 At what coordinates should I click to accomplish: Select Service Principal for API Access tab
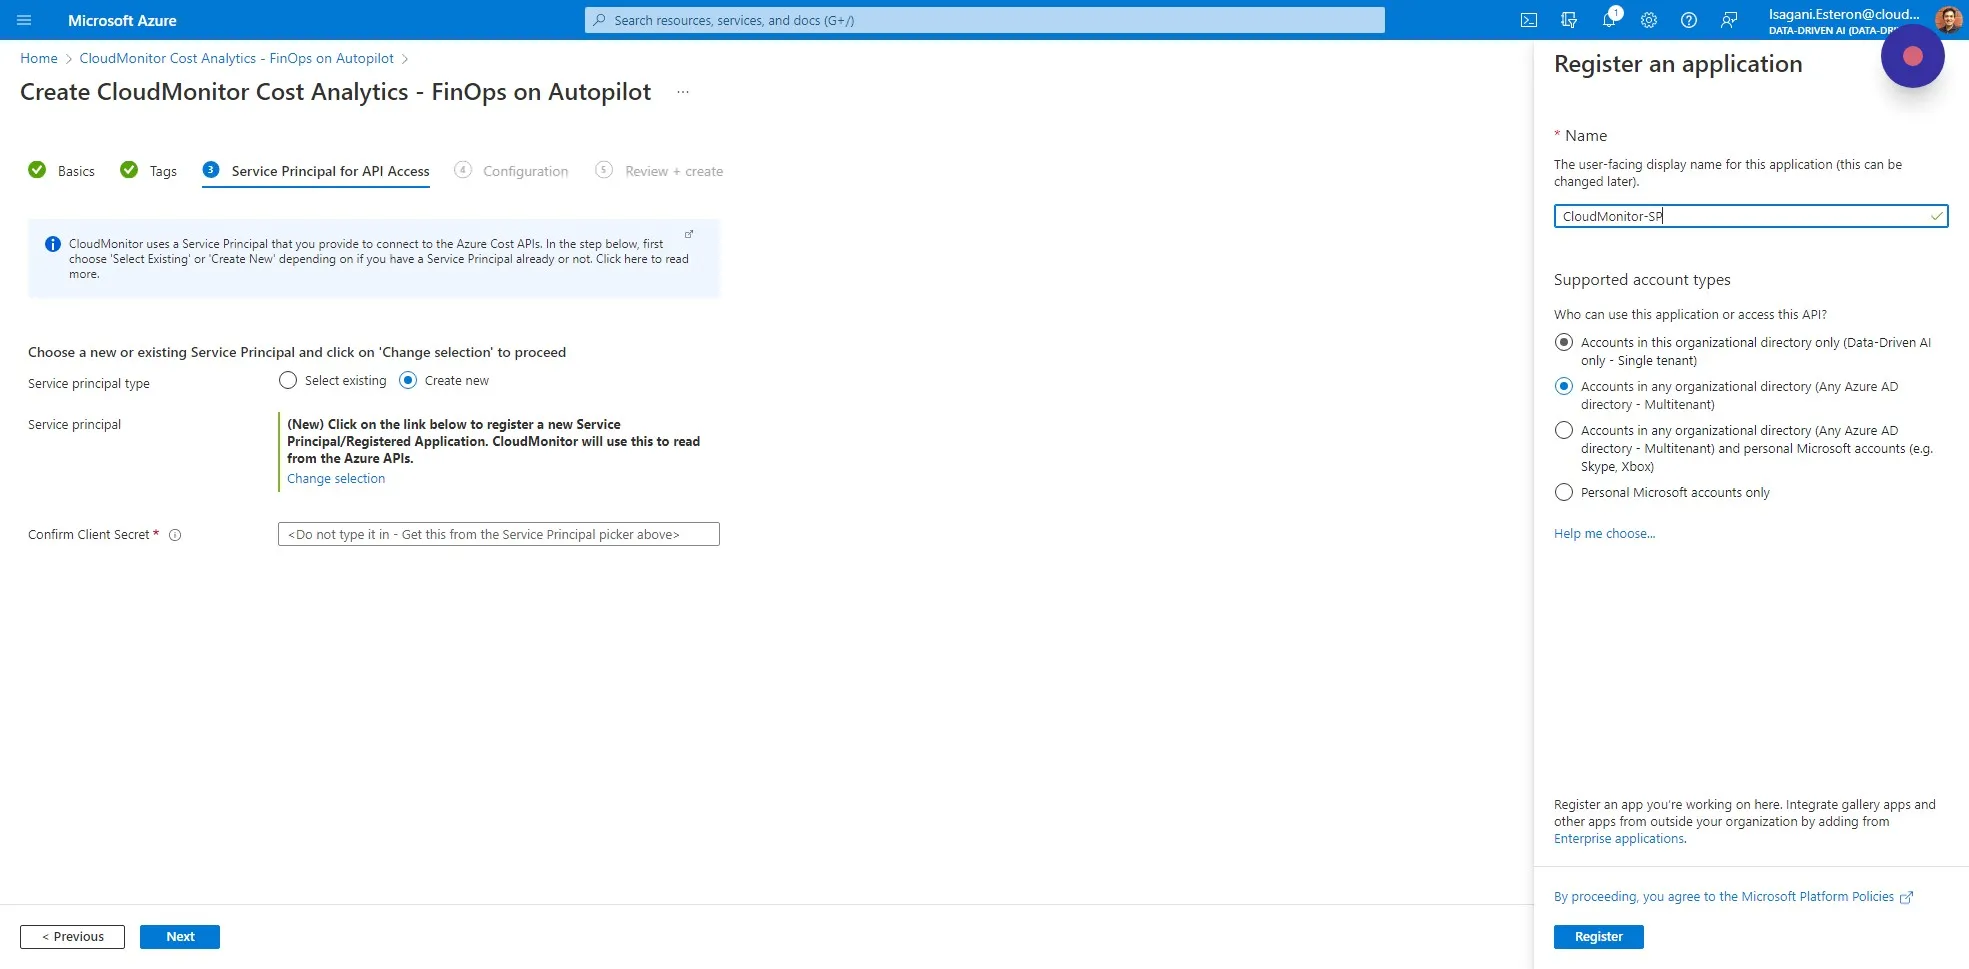[316, 171]
